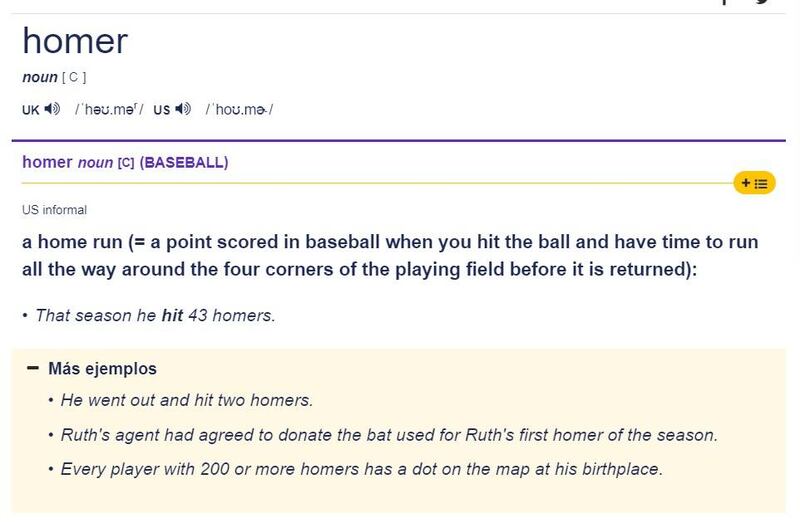Click the purple 'homer' sense heading
The height and width of the screenshot is (523, 800).
click(x=46, y=162)
